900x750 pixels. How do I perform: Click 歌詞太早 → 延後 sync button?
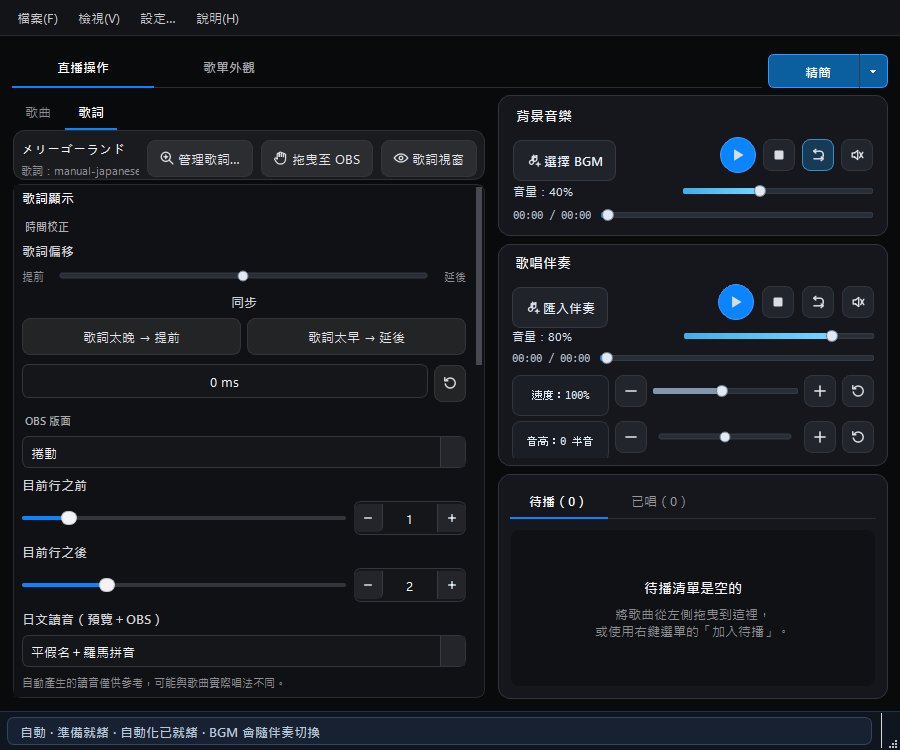(x=356, y=337)
